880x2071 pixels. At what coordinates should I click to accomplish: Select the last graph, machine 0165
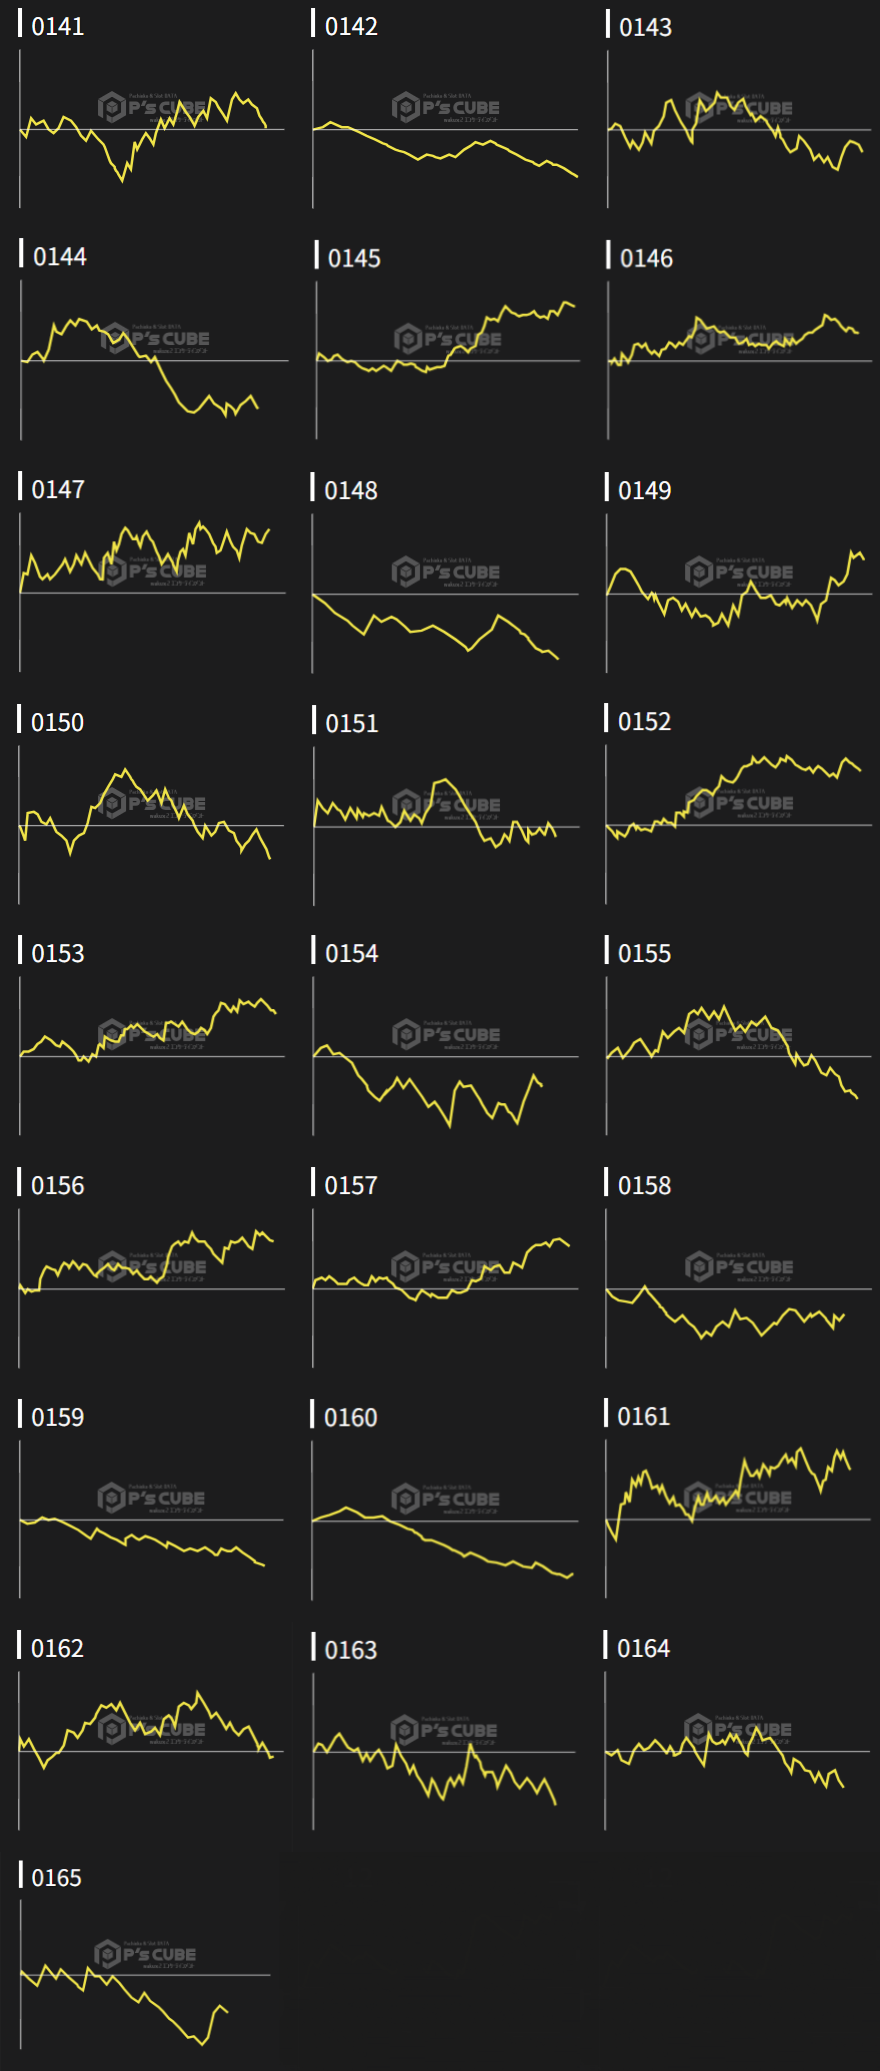146,1975
